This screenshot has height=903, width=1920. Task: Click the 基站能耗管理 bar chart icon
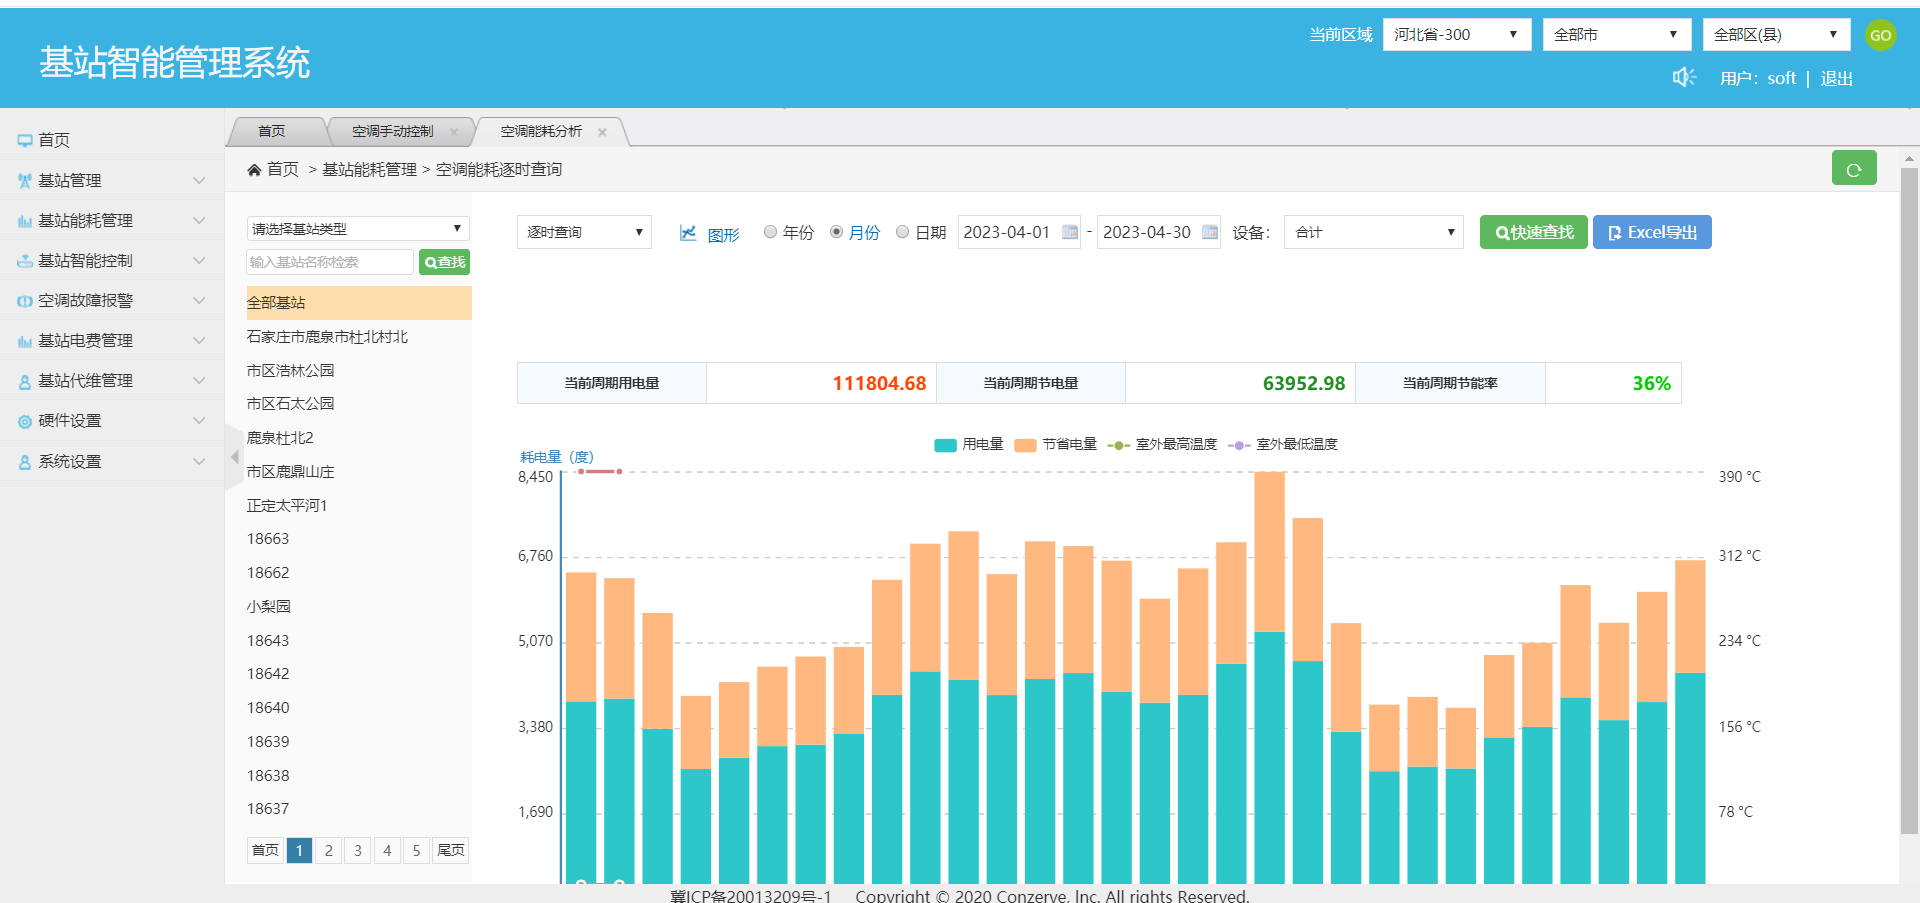(x=25, y=221)
